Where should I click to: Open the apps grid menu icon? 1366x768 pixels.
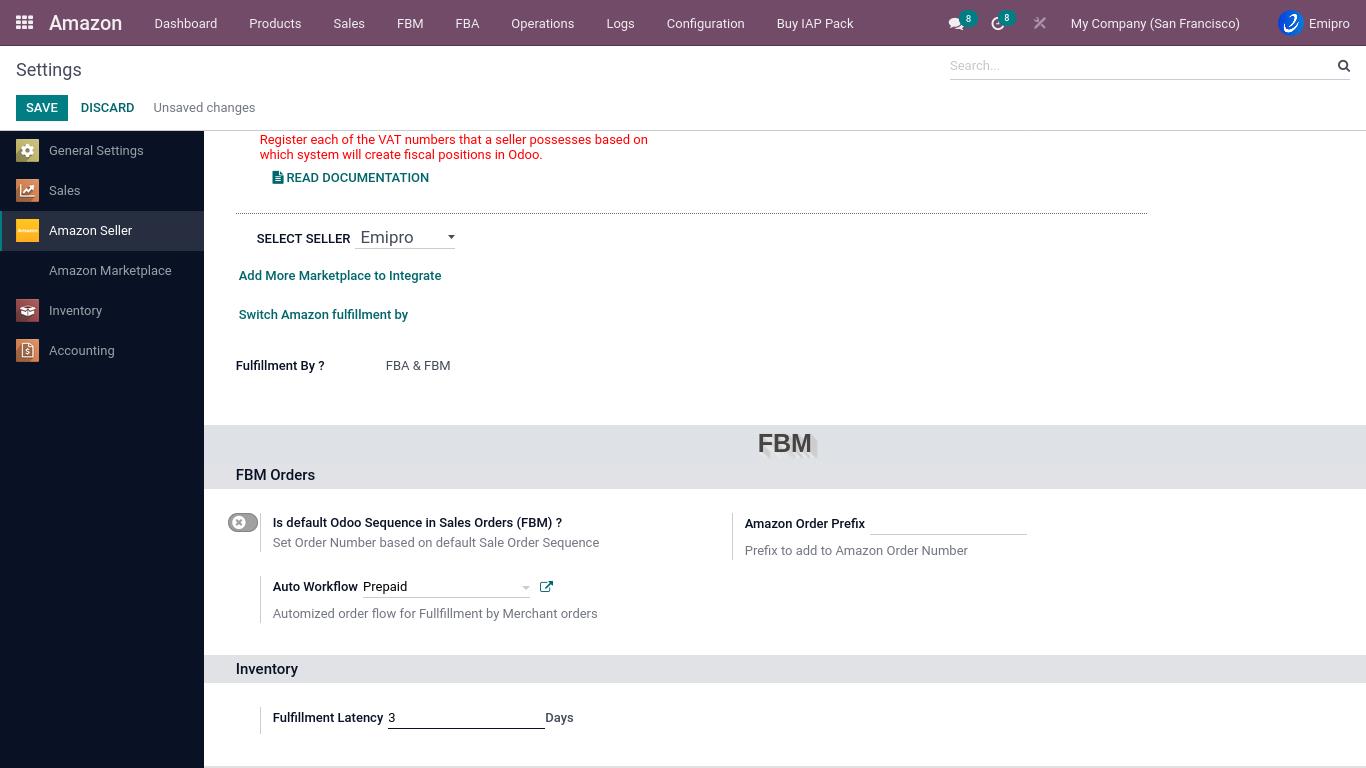[25, 22]
